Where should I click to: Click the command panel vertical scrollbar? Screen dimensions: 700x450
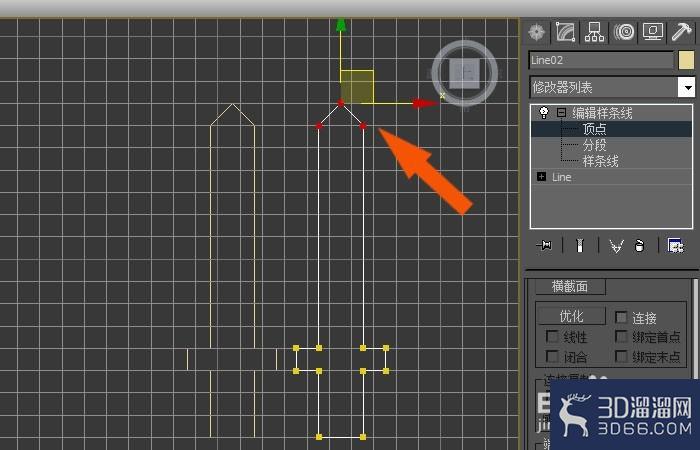[x=696, y=328]
